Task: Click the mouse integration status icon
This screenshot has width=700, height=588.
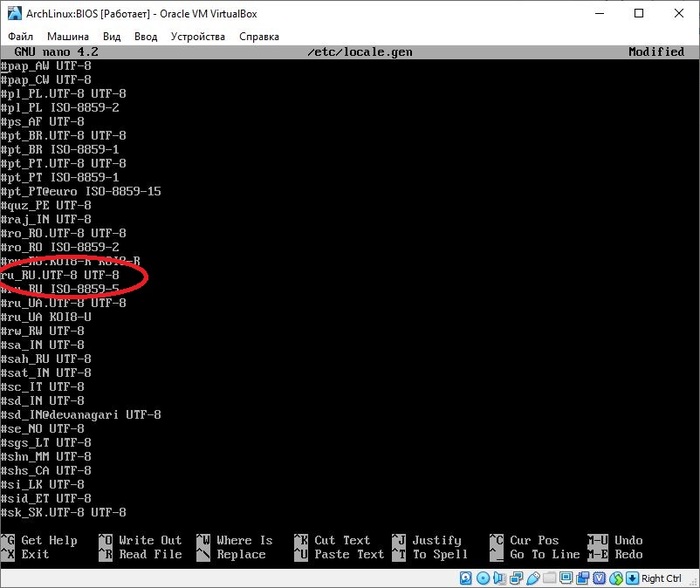Action: pyautogui.click(x=616, y=578)
